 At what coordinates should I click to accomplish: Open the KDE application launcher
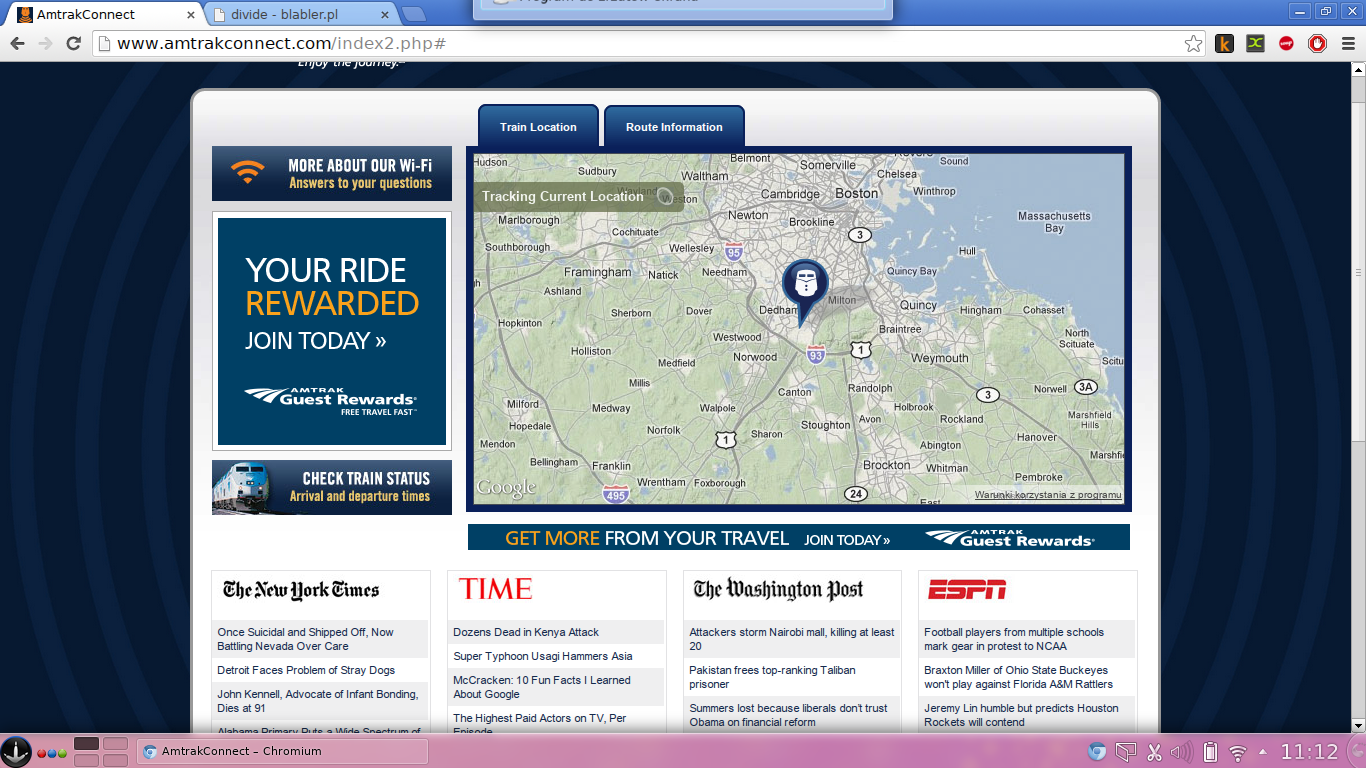pos(16,751)
